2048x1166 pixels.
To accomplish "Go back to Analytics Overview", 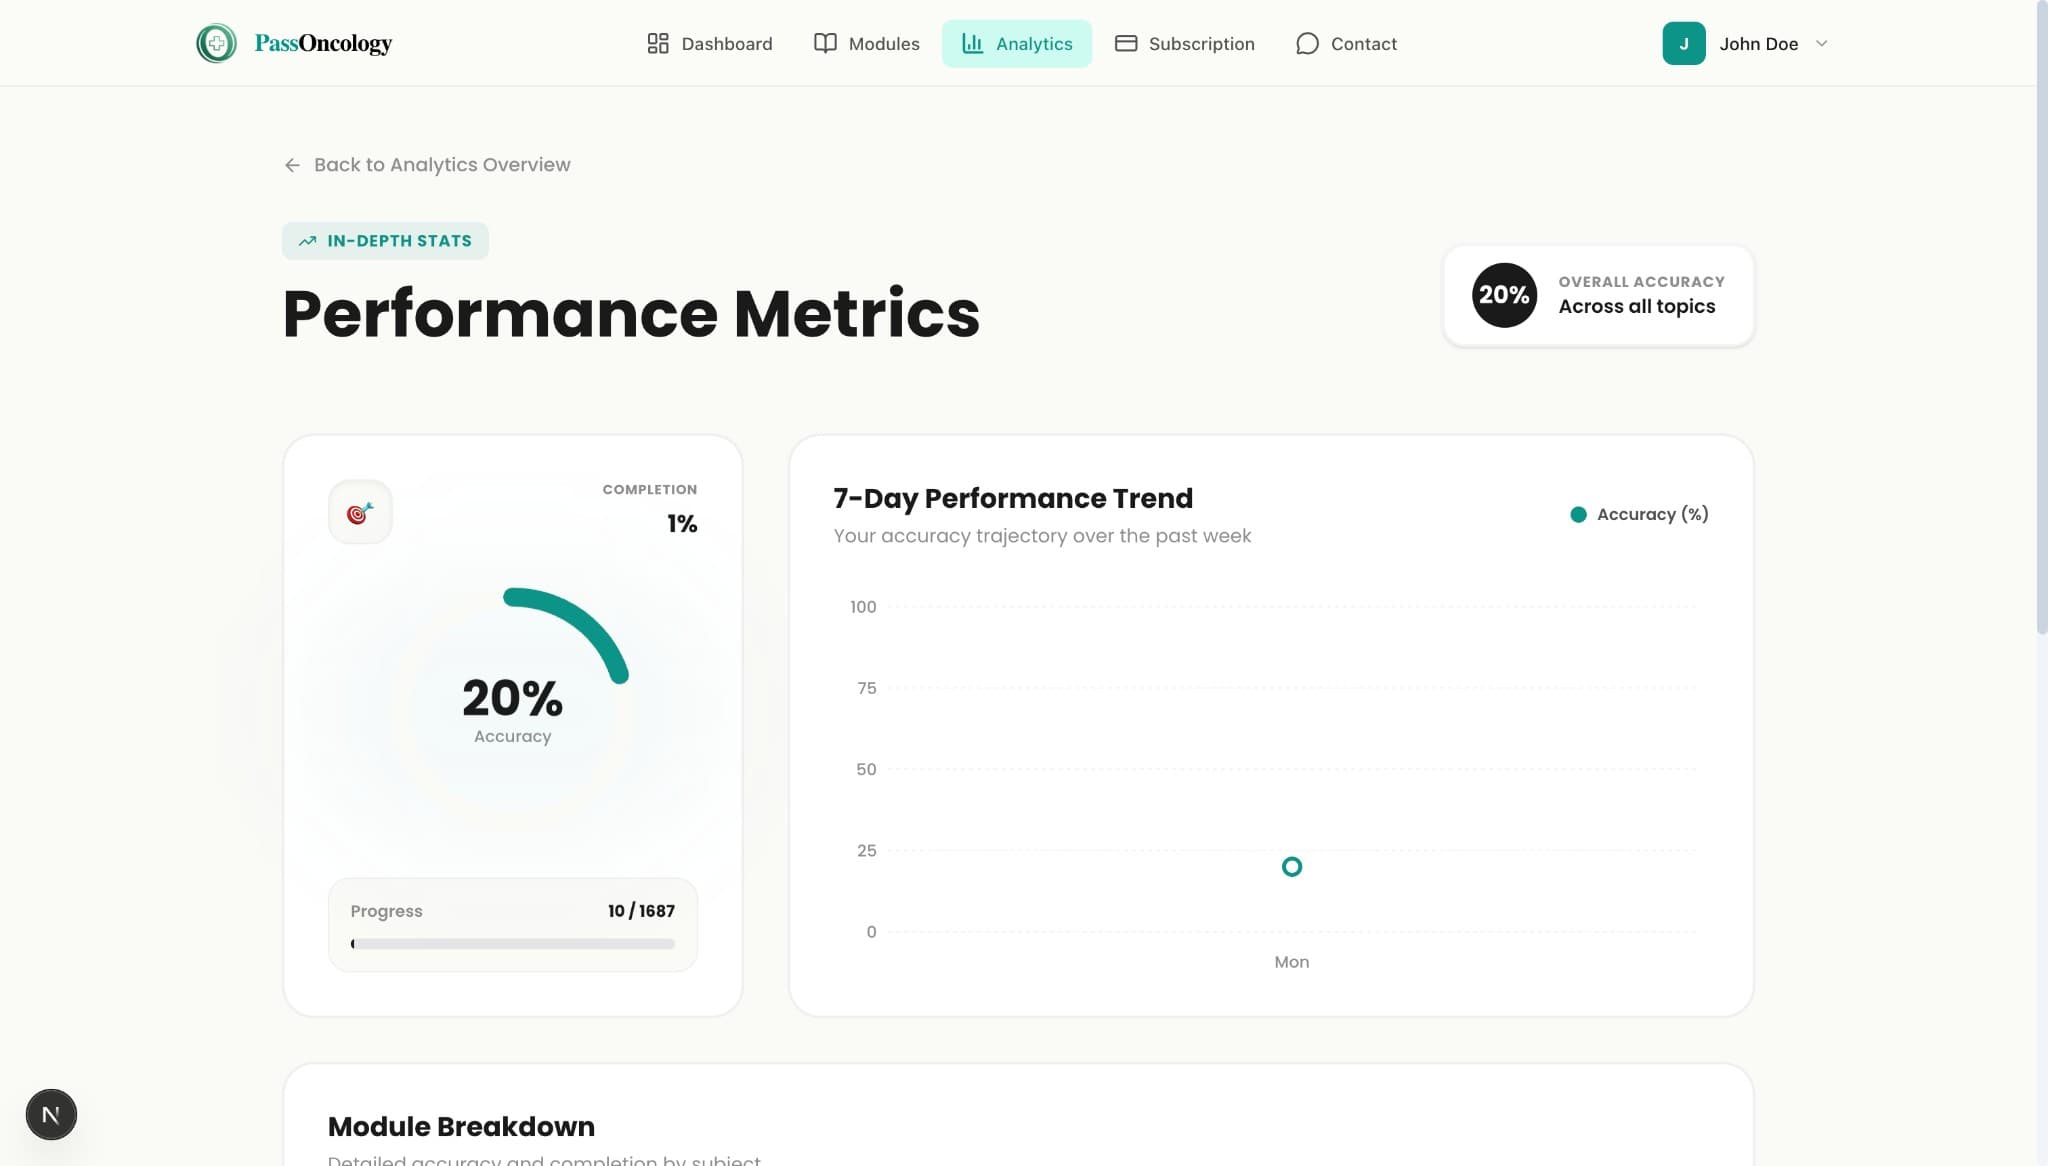I will pyautogui.click(x=427, y=164).
